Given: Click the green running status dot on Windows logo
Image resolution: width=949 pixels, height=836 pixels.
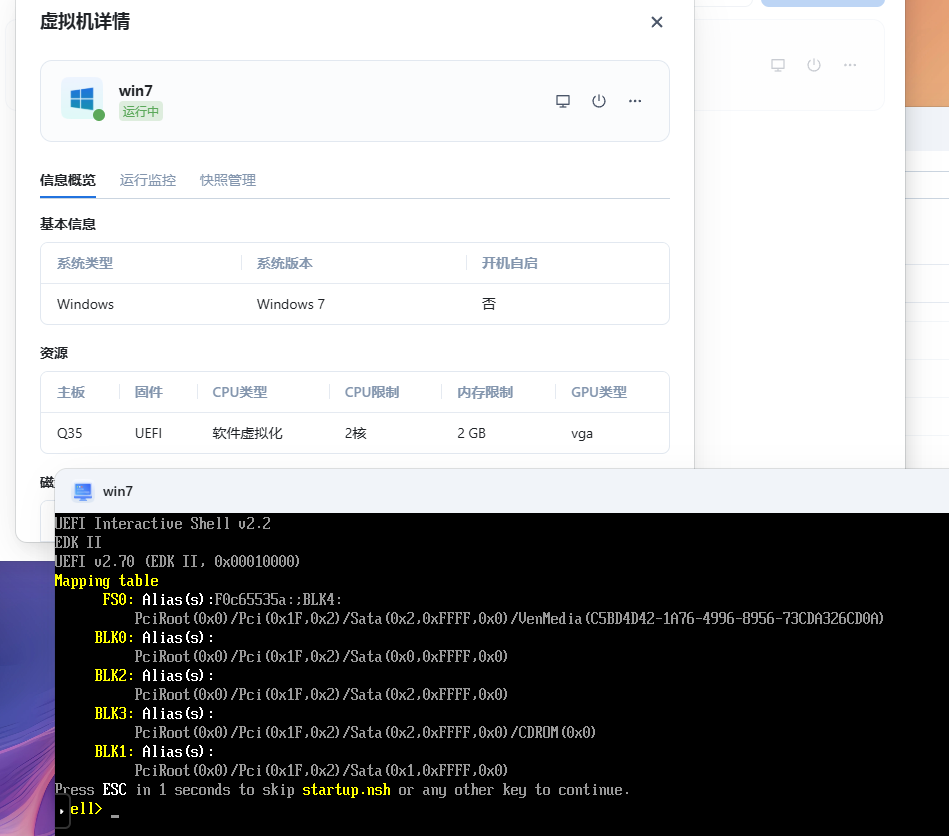Looking at the screenshot, I should click(99, 115).
